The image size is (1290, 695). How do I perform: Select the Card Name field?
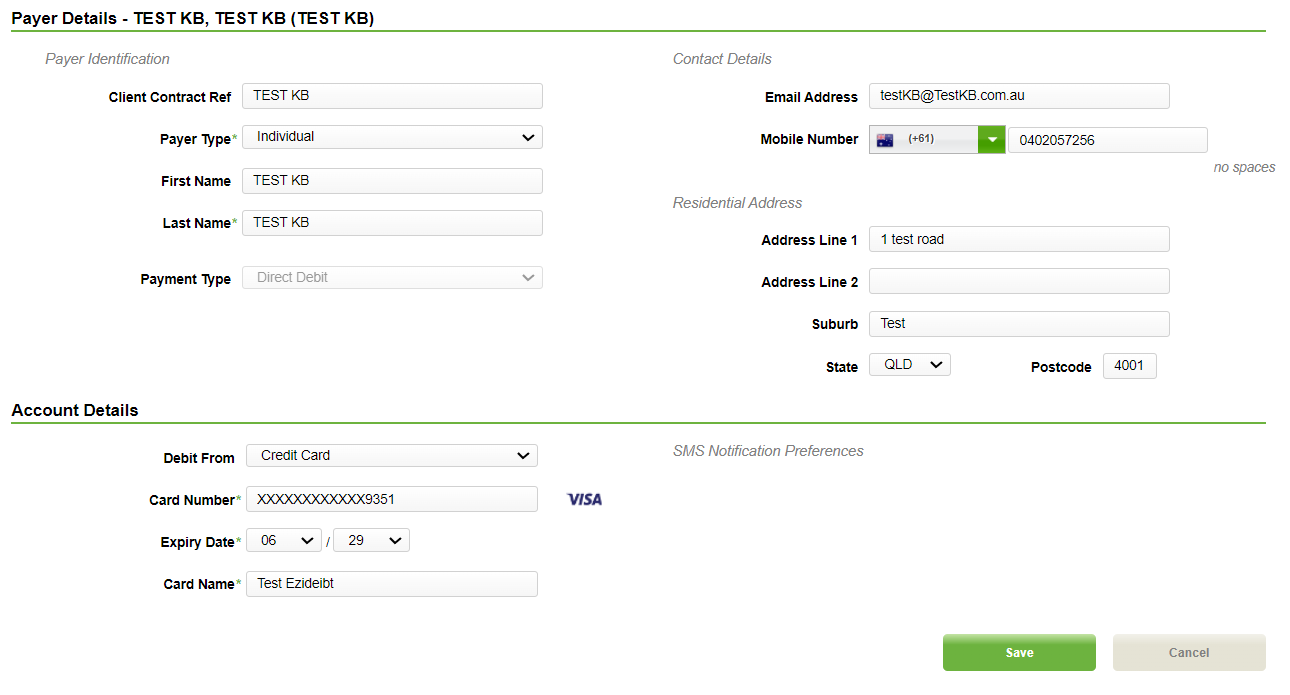392,583
